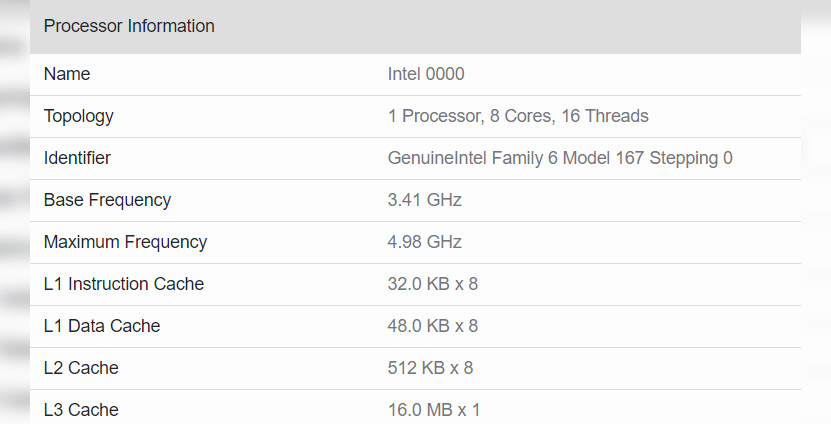Select the L2 Cache label
This screenshot has height=424, width=831.
point(81,368)
